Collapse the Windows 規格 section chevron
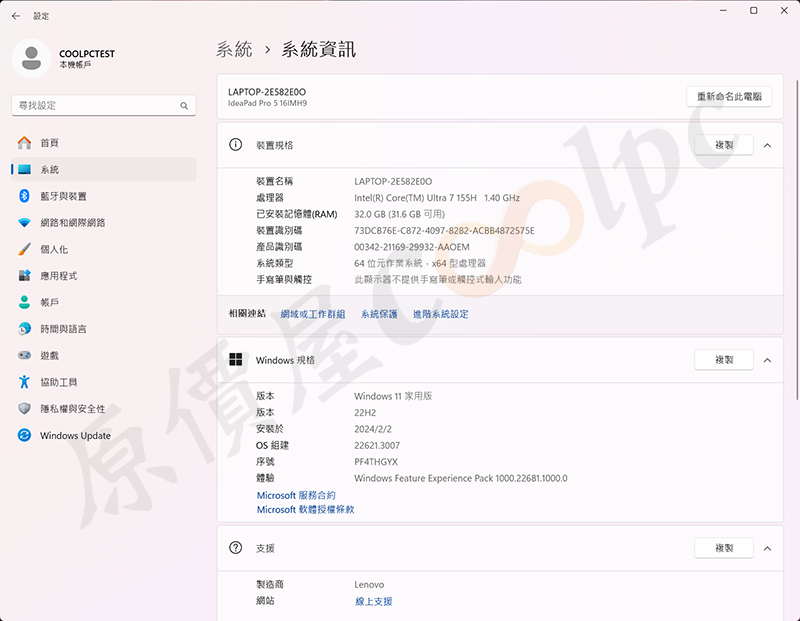Image resolution: width=800 pixels, height=621 pixels. click(x=767, y=360)
